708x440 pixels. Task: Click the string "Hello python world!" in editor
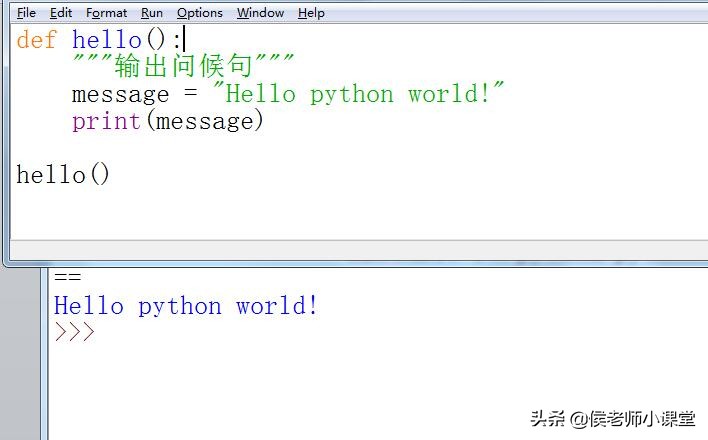click(x=359, y=94)
